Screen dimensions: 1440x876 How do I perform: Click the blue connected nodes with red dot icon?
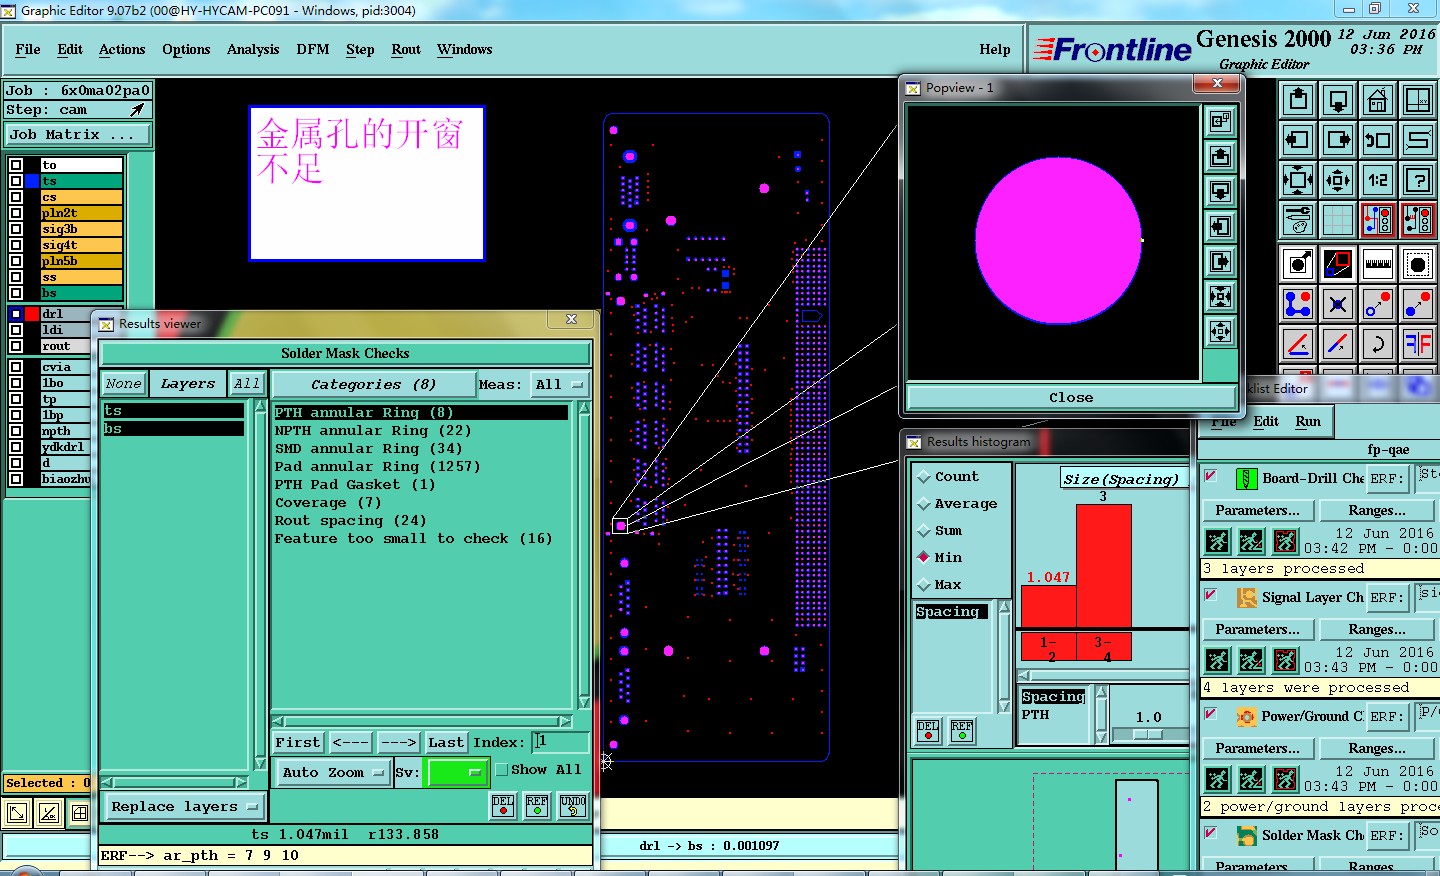[x=1298, y=304]
